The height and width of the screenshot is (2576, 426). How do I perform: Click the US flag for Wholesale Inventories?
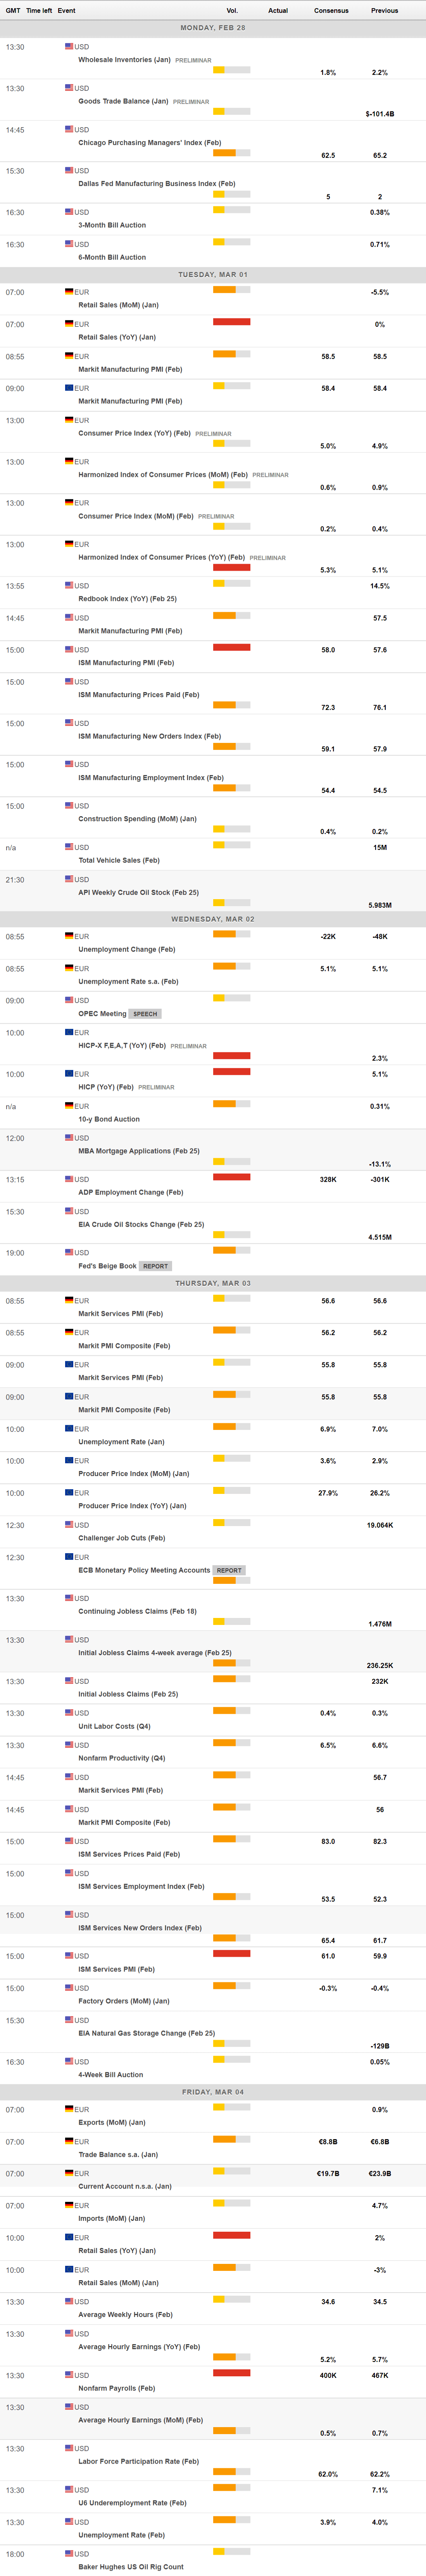(x=69, y=46)
